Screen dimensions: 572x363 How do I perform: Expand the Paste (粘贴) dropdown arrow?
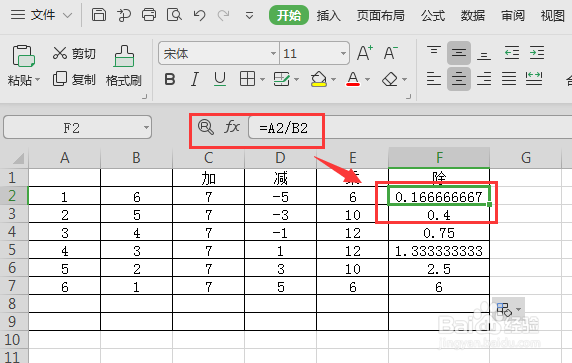point(38,79)
